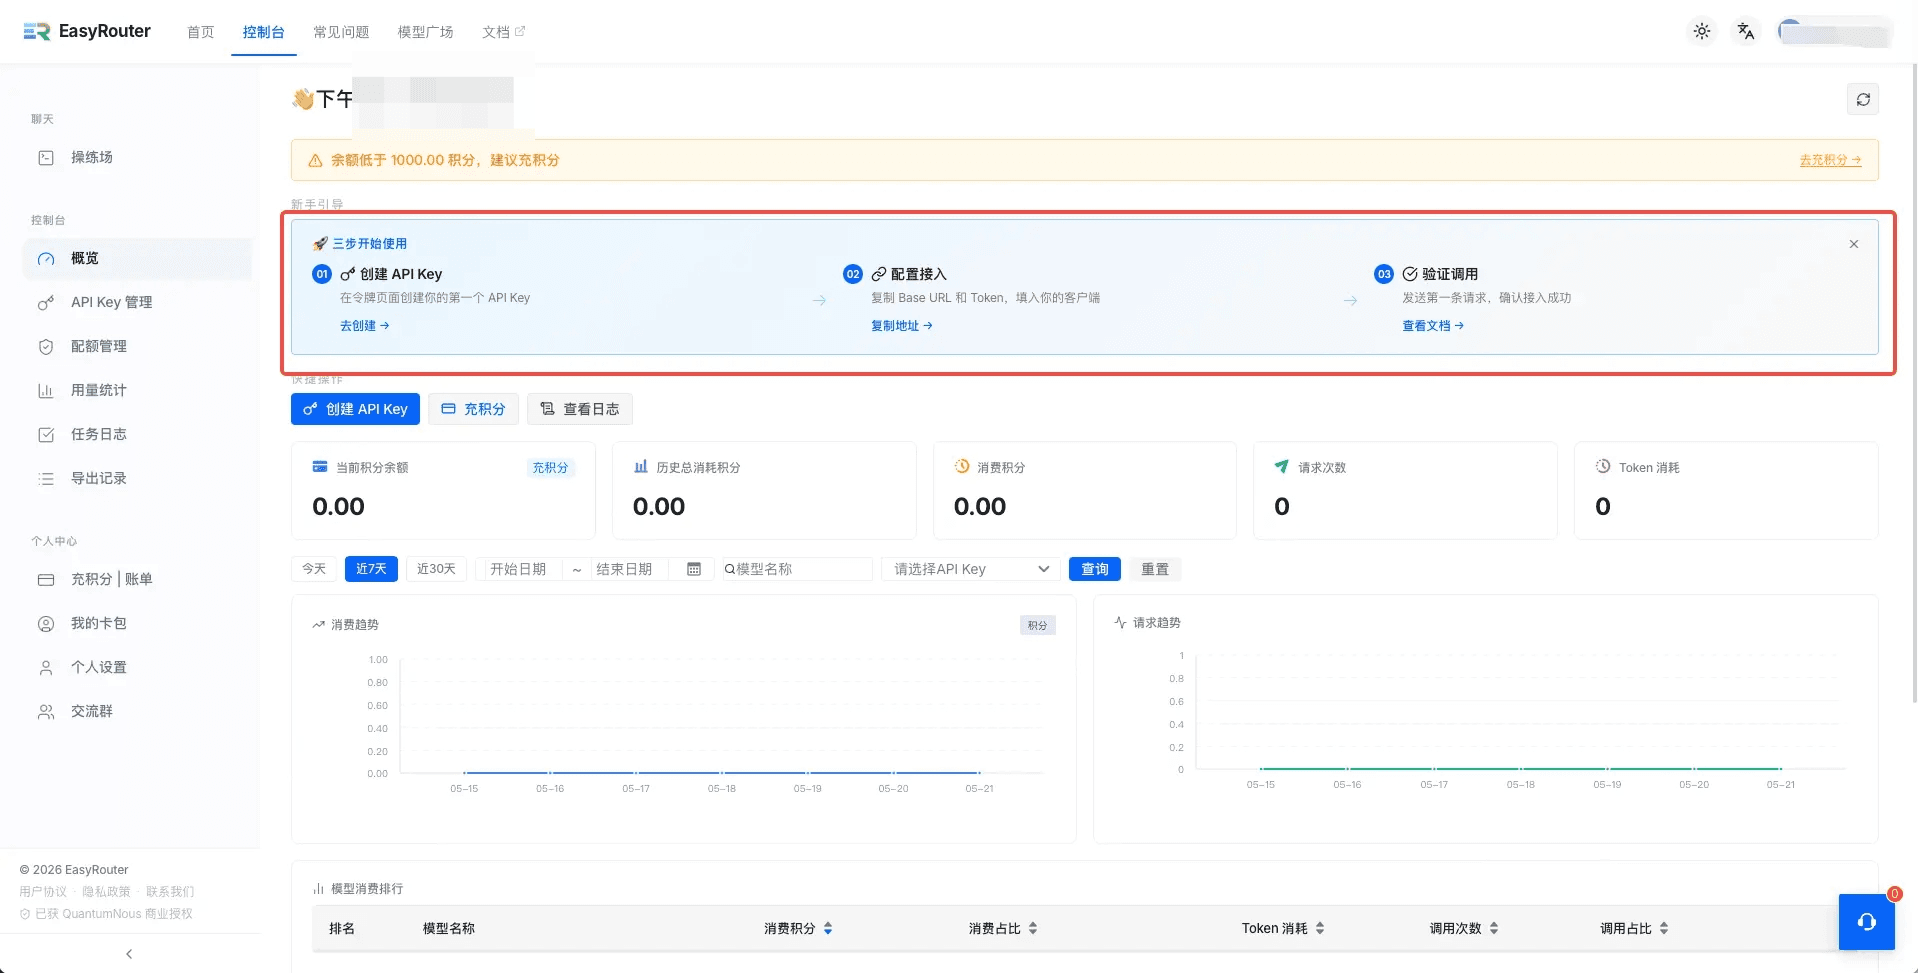
Task: Click the EasyRouter logo
Action: 87,31
